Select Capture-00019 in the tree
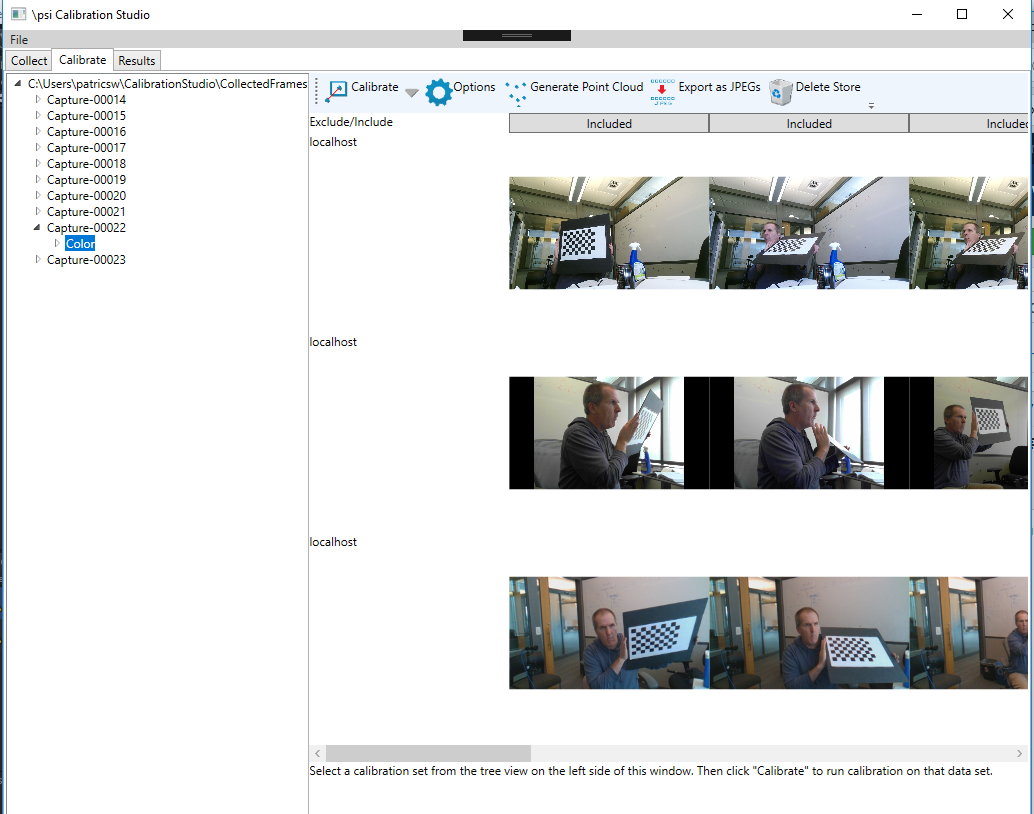Image resolution: width=1034 pixels, height=814 pixels. tap(86, 179)
